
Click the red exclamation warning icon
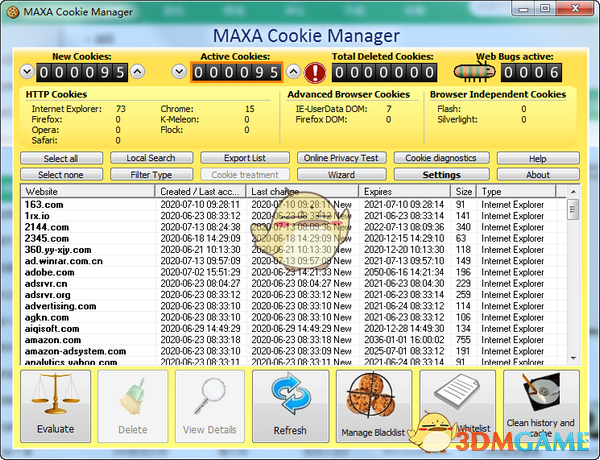click(315, 72)
